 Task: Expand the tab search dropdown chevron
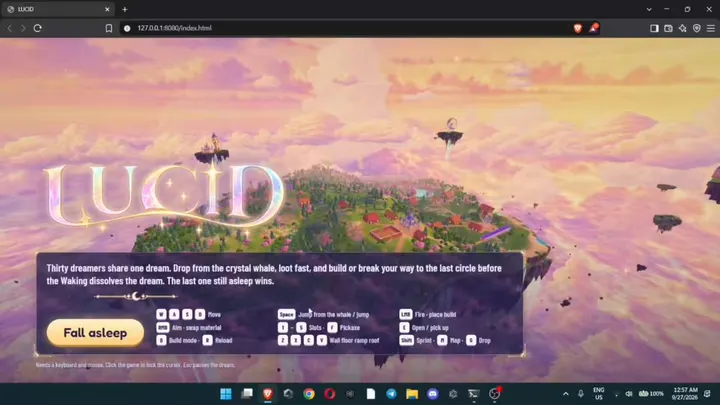[649, 9]
